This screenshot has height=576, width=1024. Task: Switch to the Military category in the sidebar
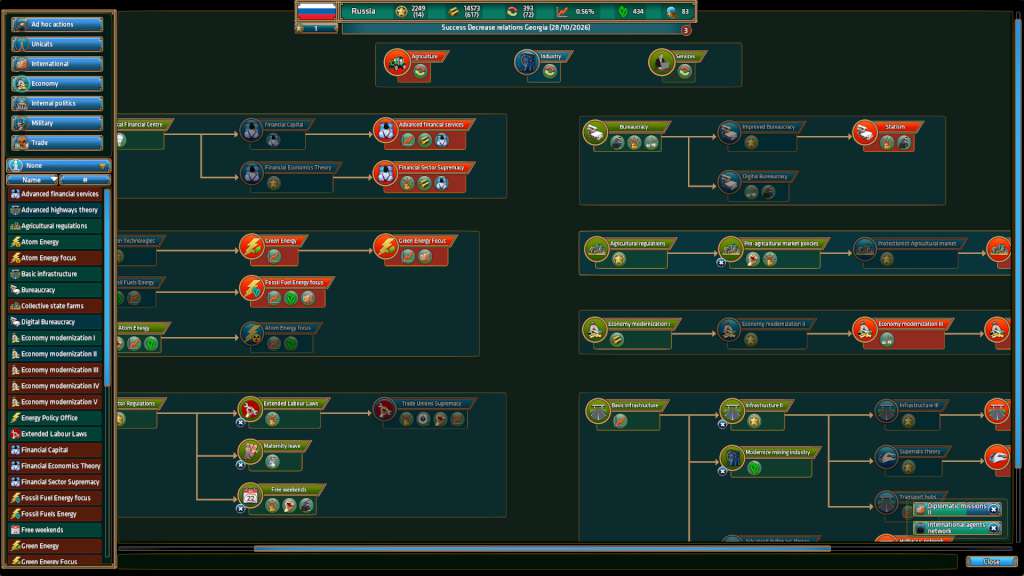click(x=57, y=122)
